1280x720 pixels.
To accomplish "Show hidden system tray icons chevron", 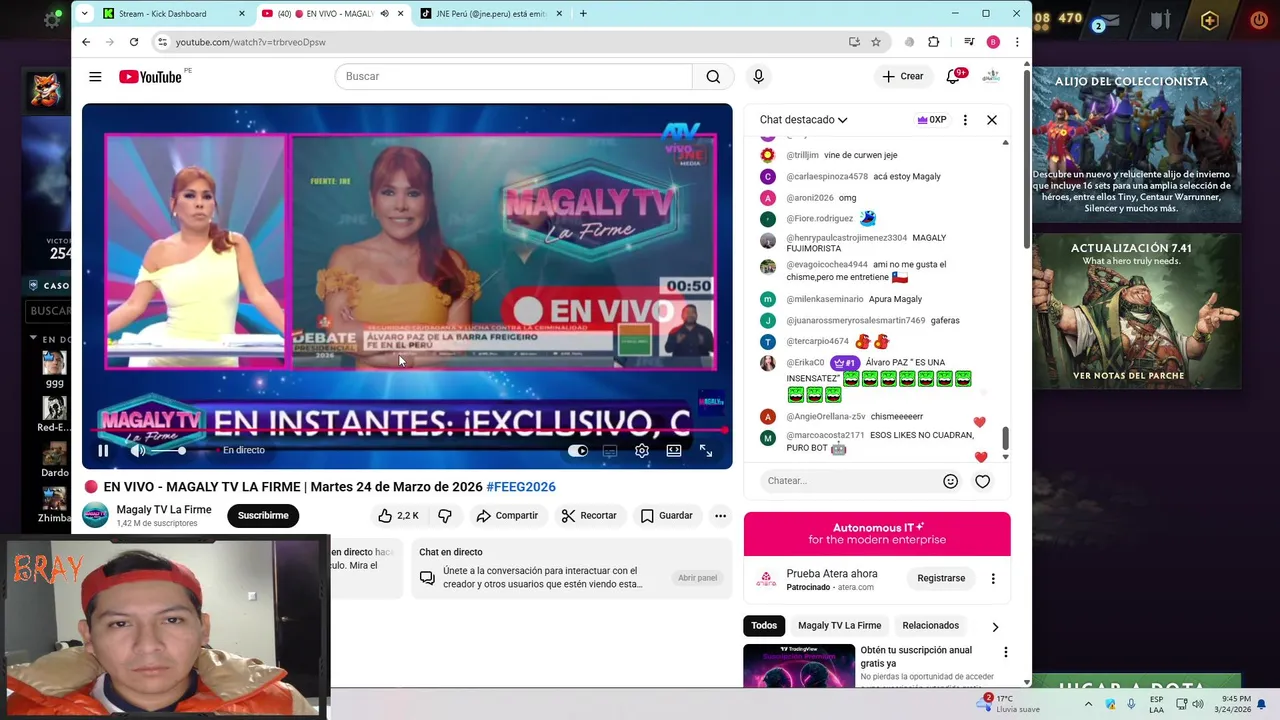I will [1088, 704].
